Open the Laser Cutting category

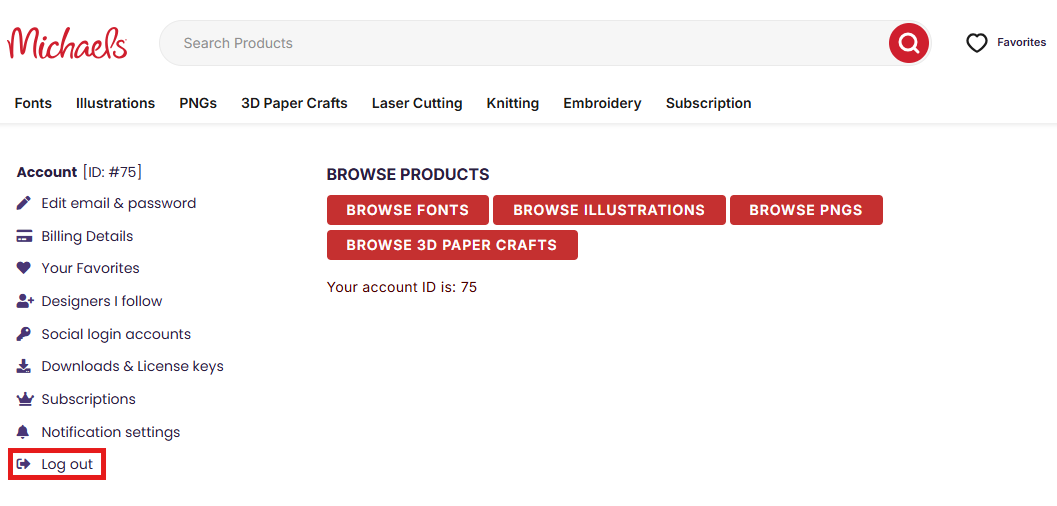coord(417,103)
